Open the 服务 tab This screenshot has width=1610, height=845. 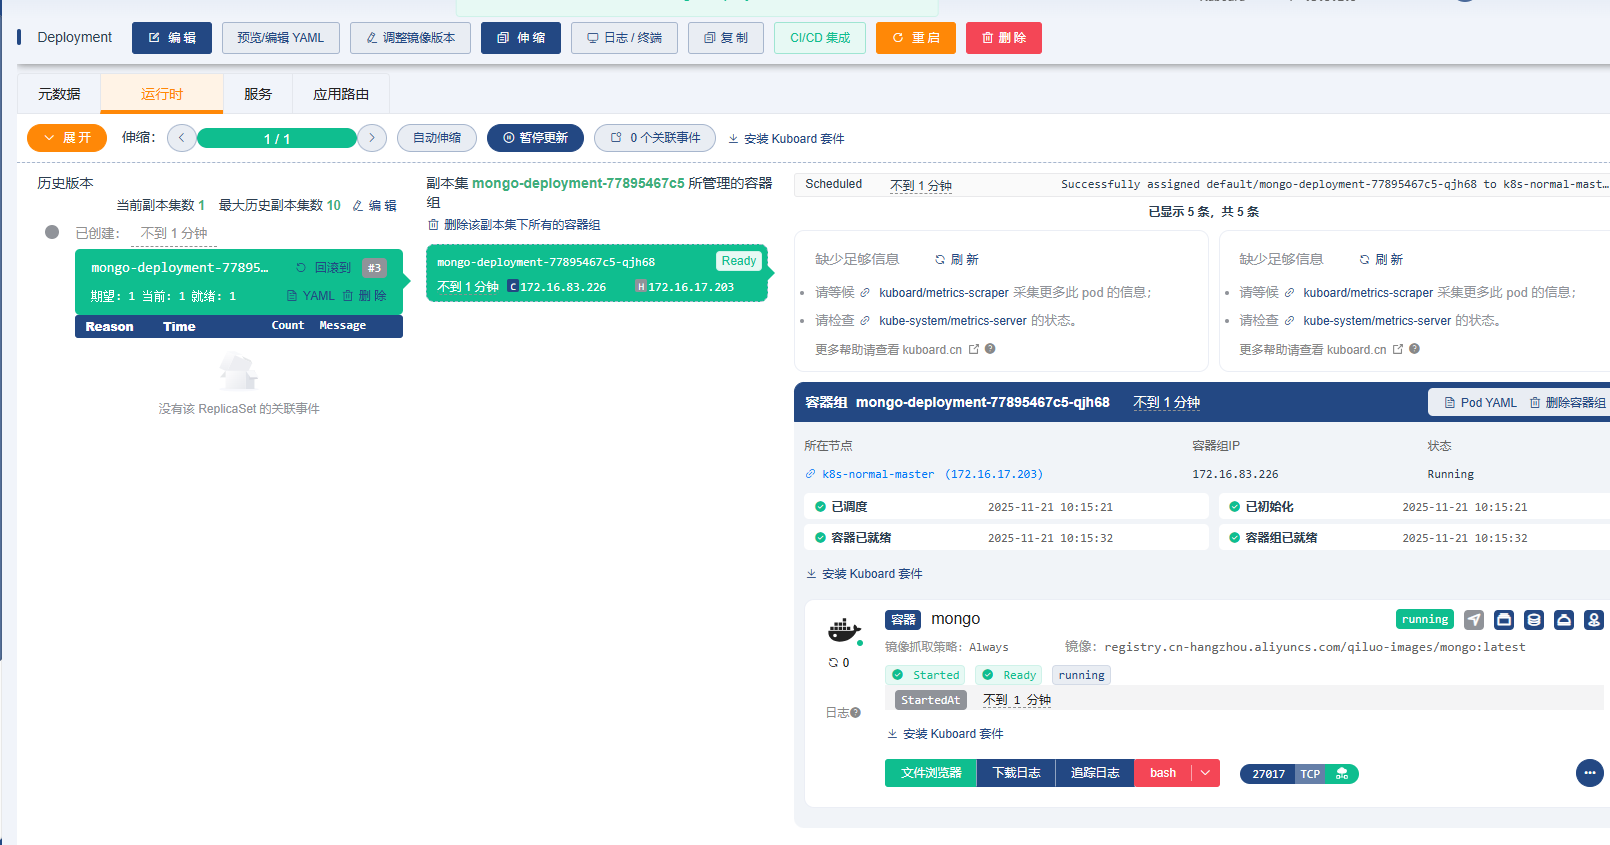[258, 94]
